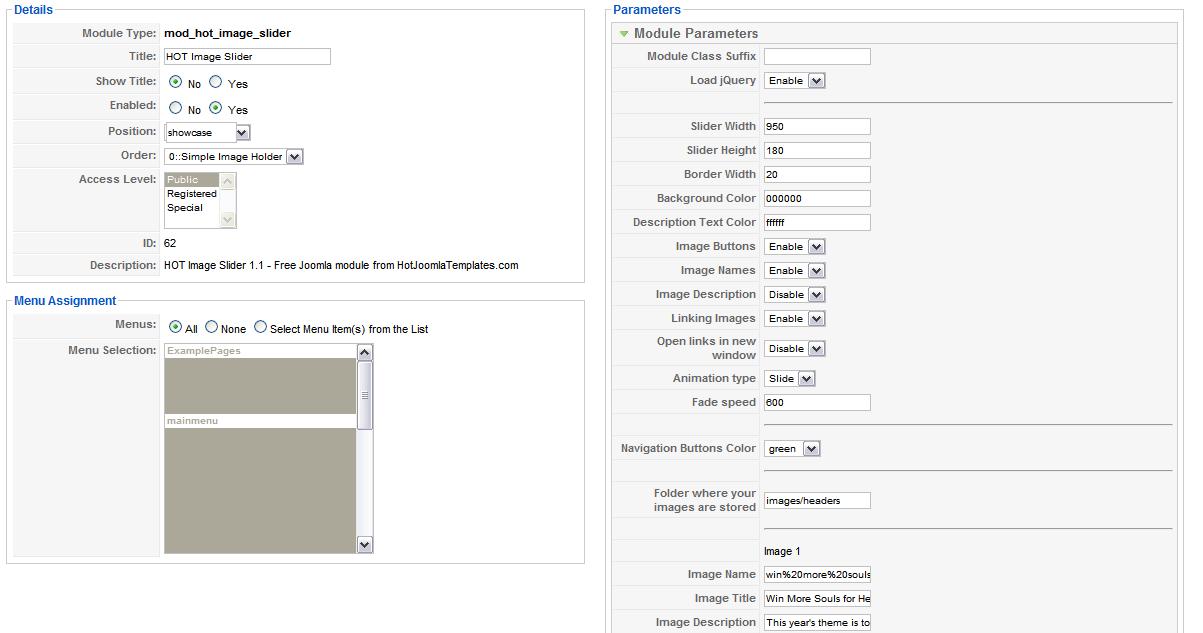Select 'Yes' for Show Title

pyautogui.click(x=216, y=83)
